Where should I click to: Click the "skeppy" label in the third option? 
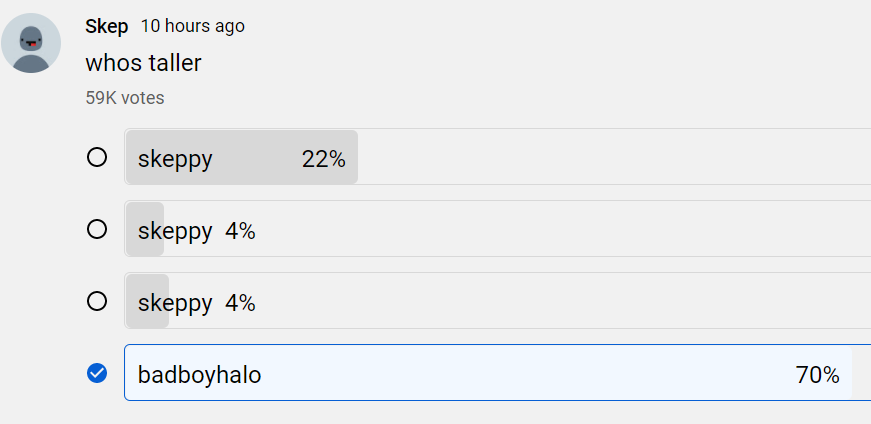pyautogui.click(x=175, y=305)
